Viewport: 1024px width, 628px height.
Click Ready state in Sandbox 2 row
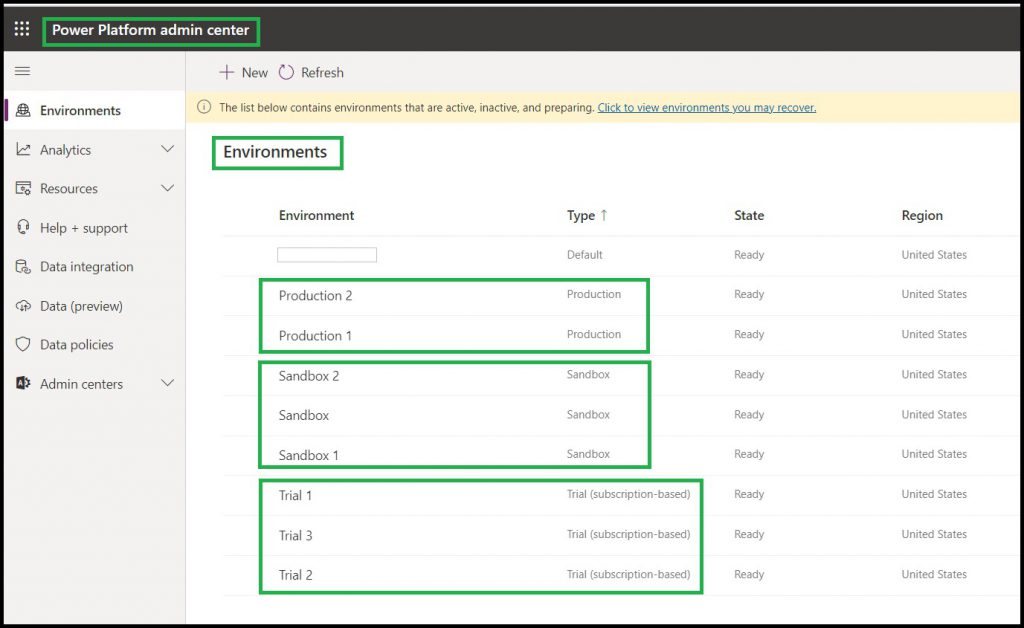pyautogui.click(x=748, y=375)
